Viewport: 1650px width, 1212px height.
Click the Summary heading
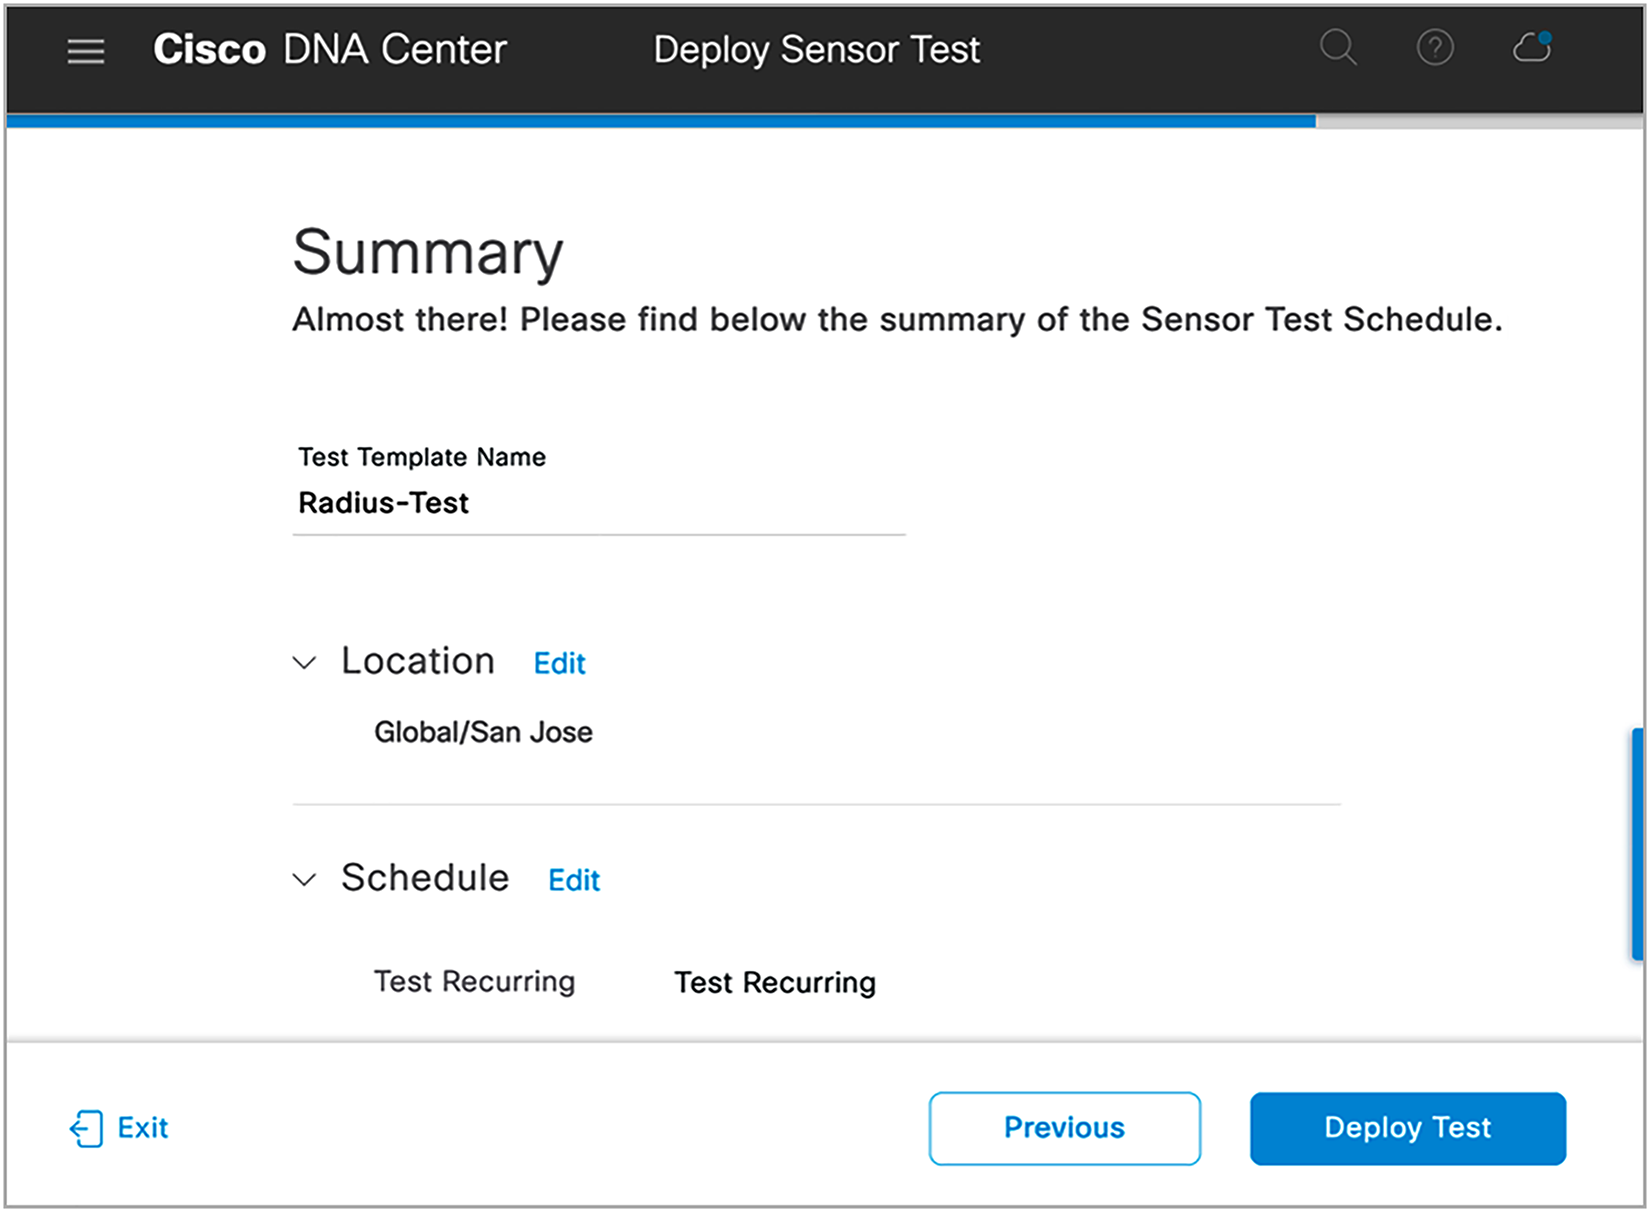coord(428,252)
